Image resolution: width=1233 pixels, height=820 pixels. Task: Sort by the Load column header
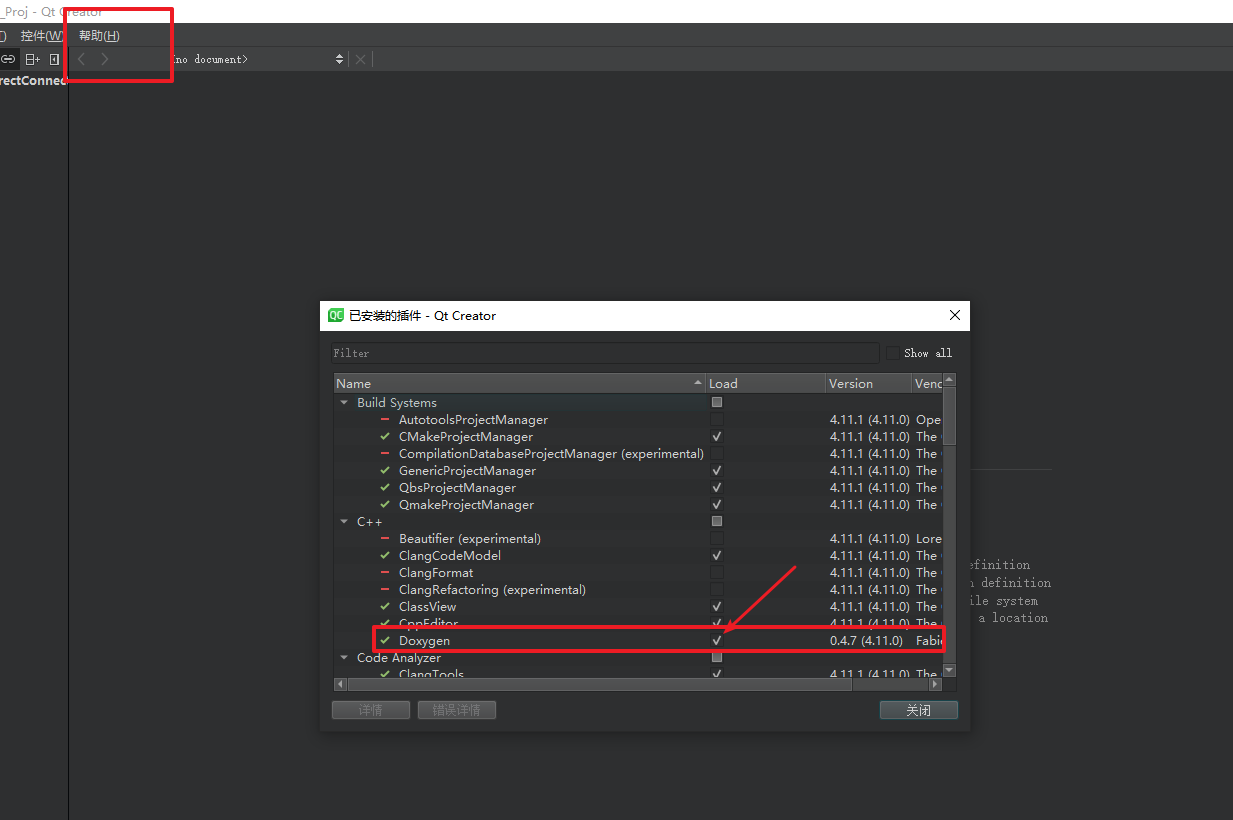765,383
